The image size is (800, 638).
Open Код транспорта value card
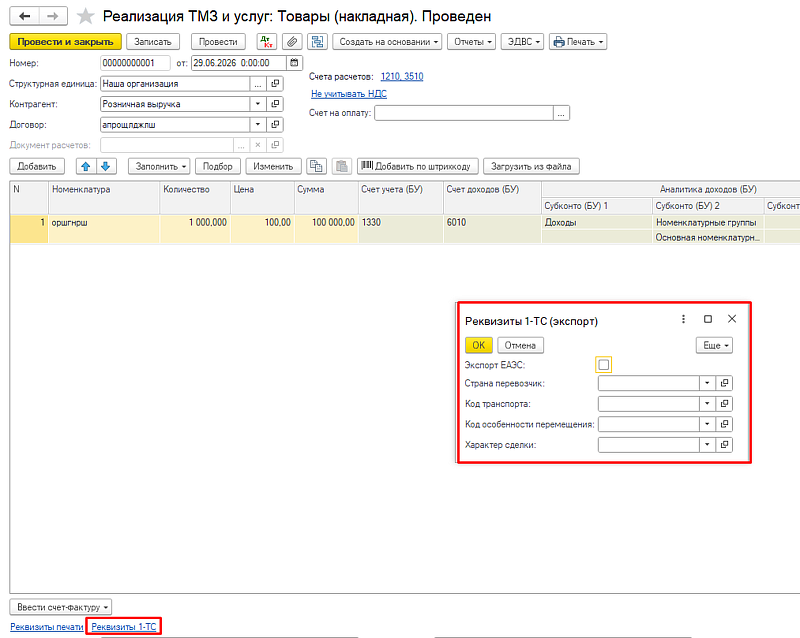[x=724, y=404]
